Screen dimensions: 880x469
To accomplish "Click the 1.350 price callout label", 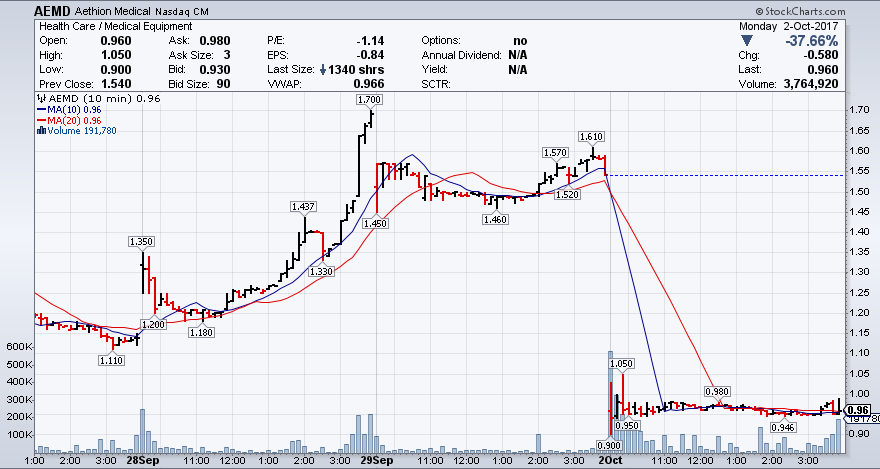I will click(141, 241).
